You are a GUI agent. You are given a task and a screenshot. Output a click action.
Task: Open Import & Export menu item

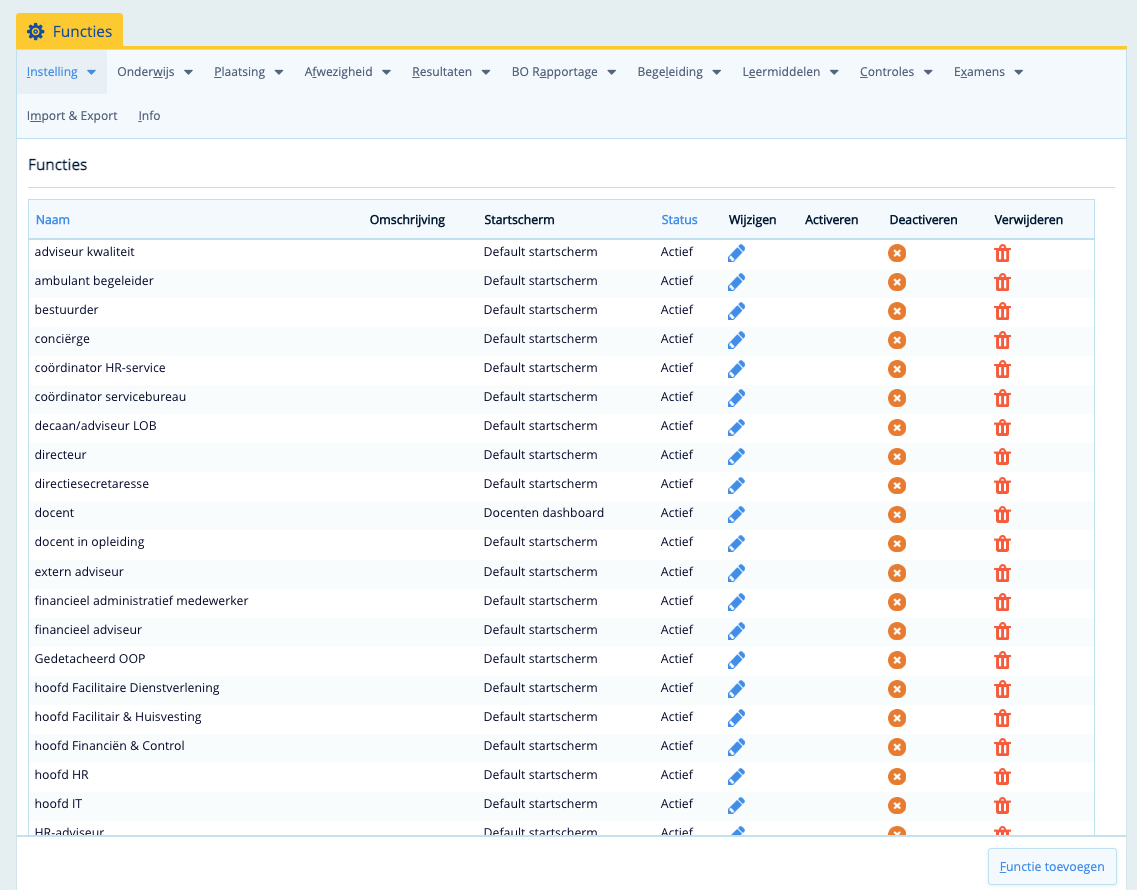[x=72, y=116]
